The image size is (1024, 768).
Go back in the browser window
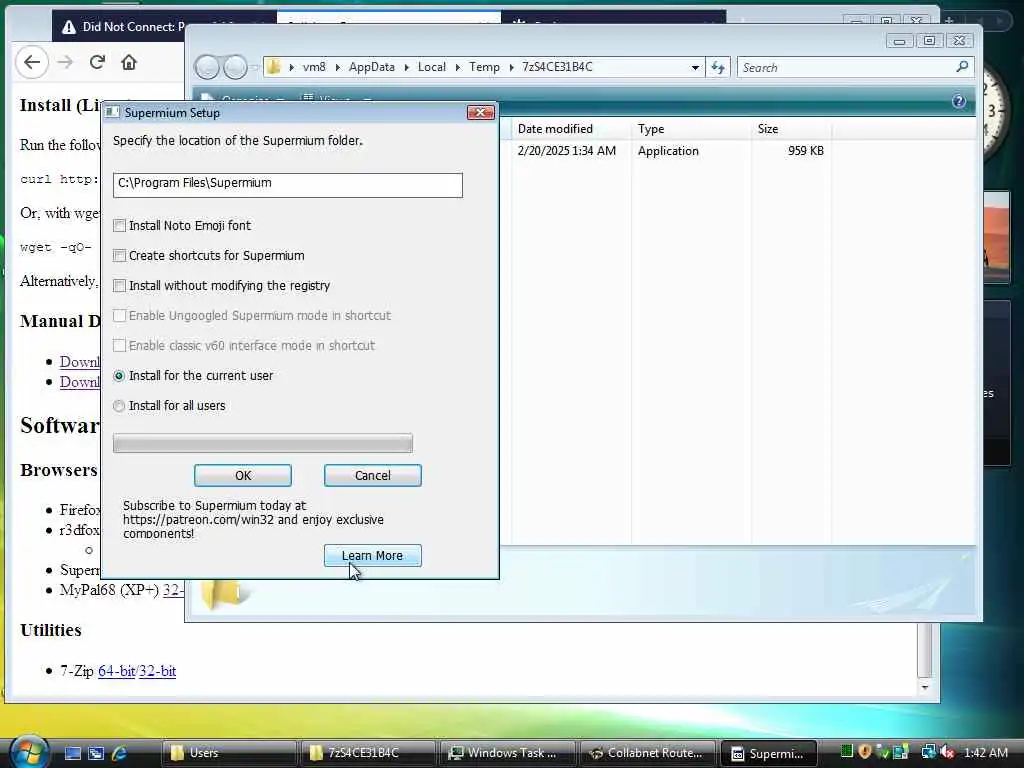pyautogui.click(x=31, y=63)
